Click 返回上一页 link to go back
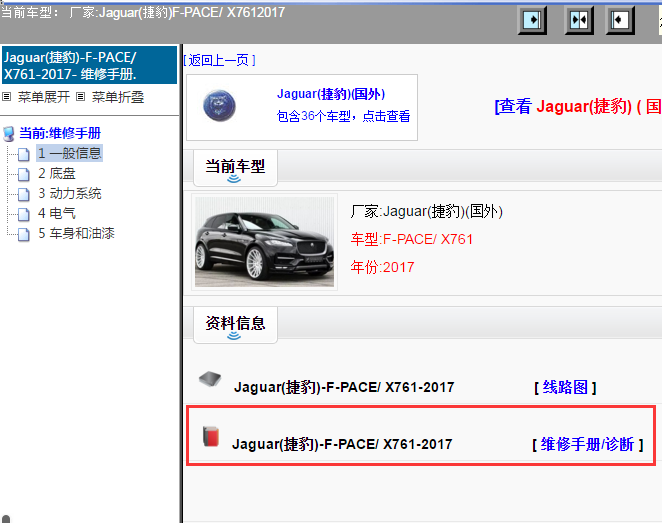662x523 pixels. (219, 60)
